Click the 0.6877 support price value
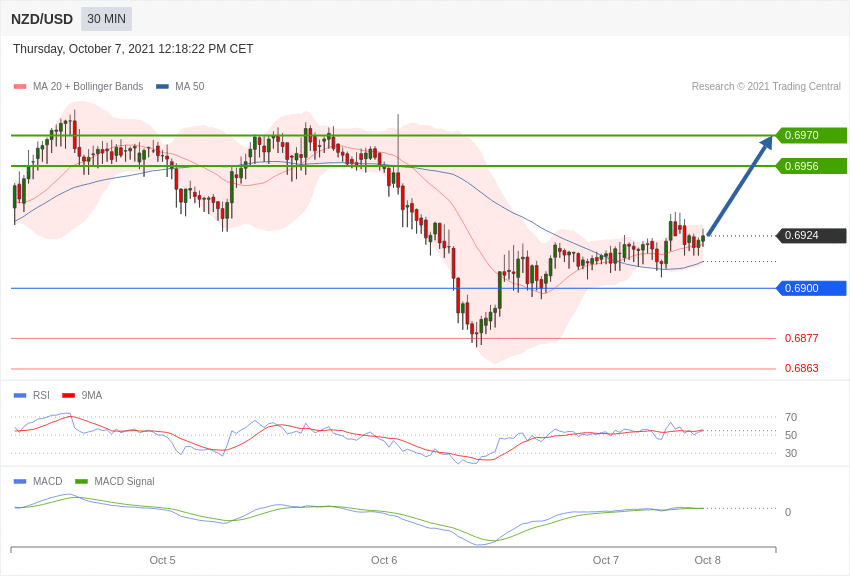 click(801, 338)
